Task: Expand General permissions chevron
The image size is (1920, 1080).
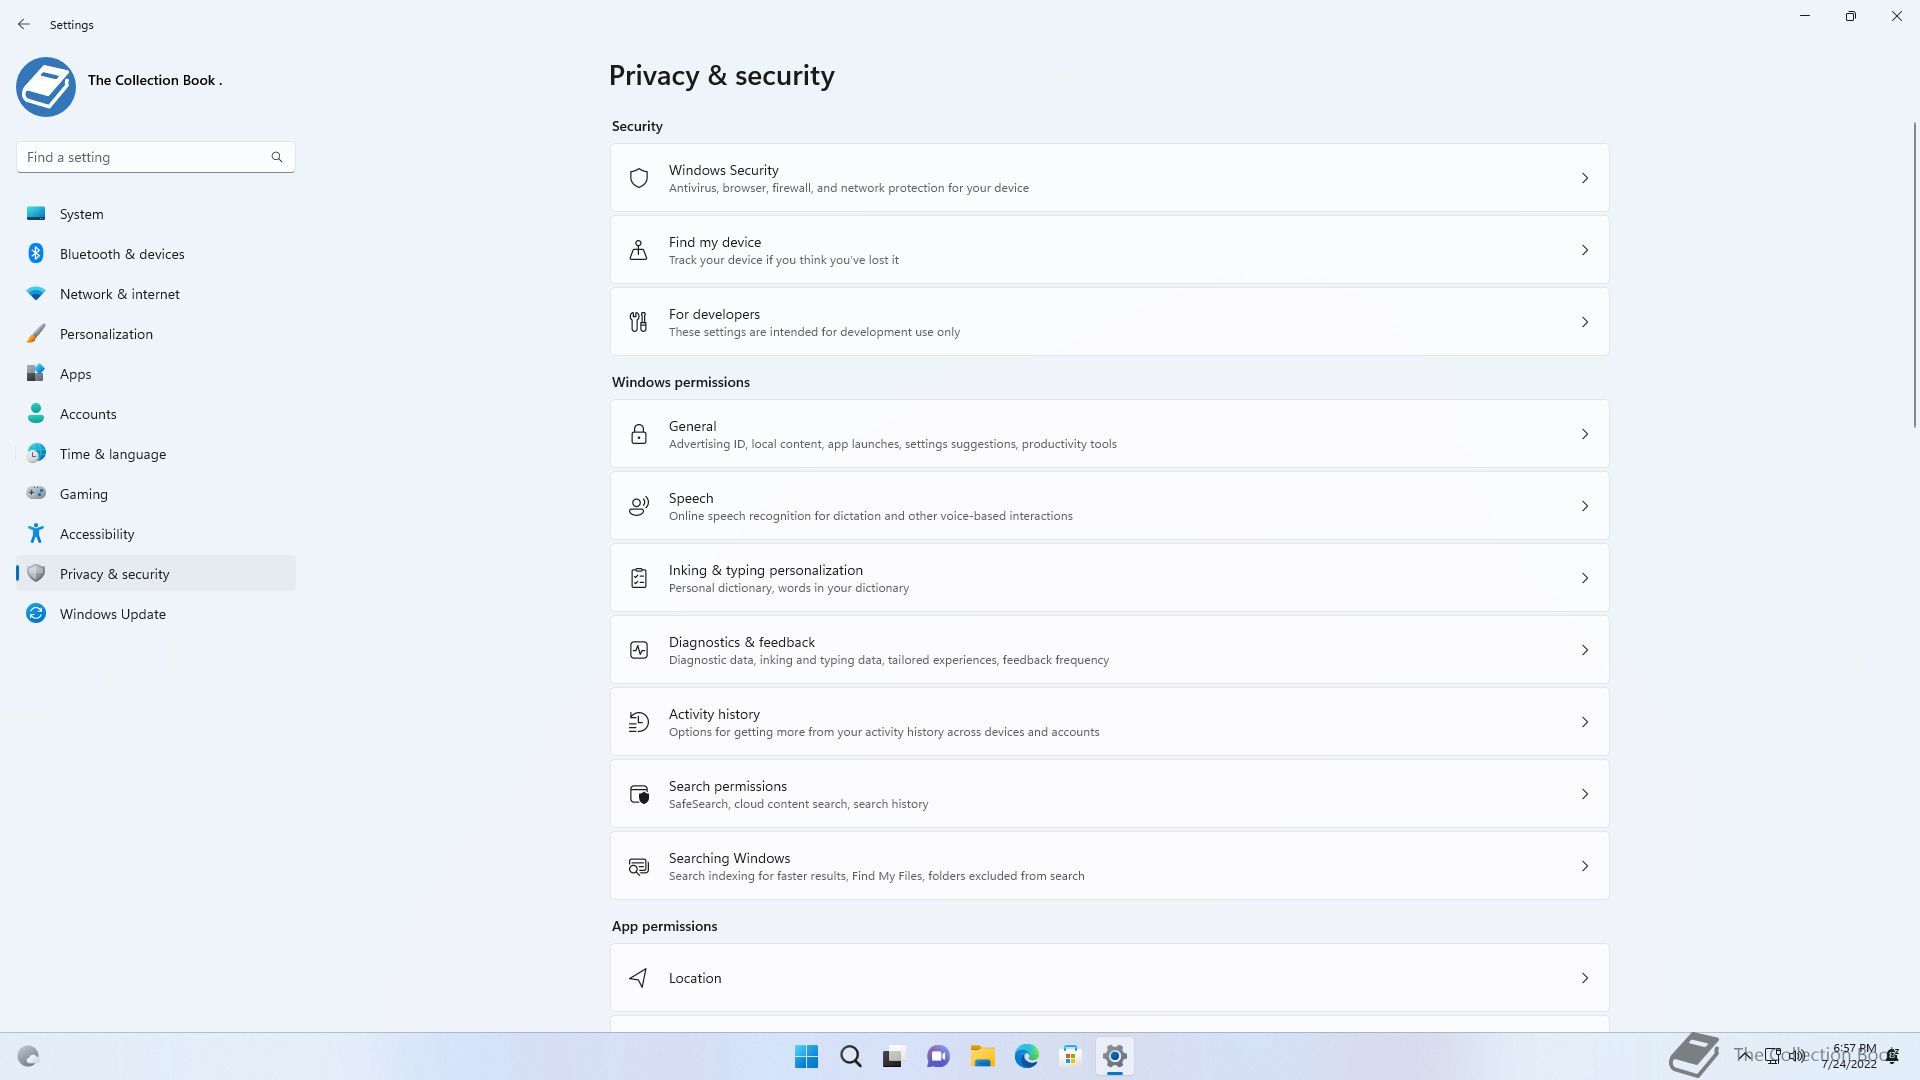Action: 1585,434
